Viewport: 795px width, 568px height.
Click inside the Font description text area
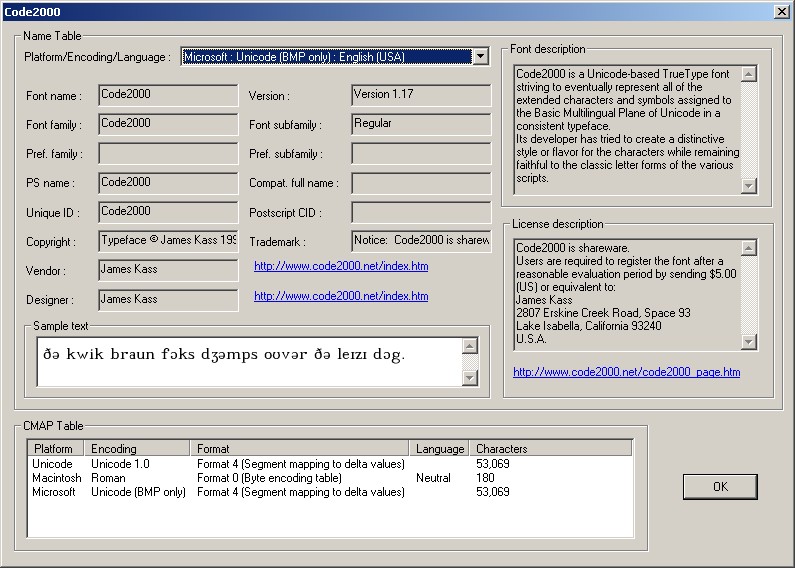tap(627, 129)
